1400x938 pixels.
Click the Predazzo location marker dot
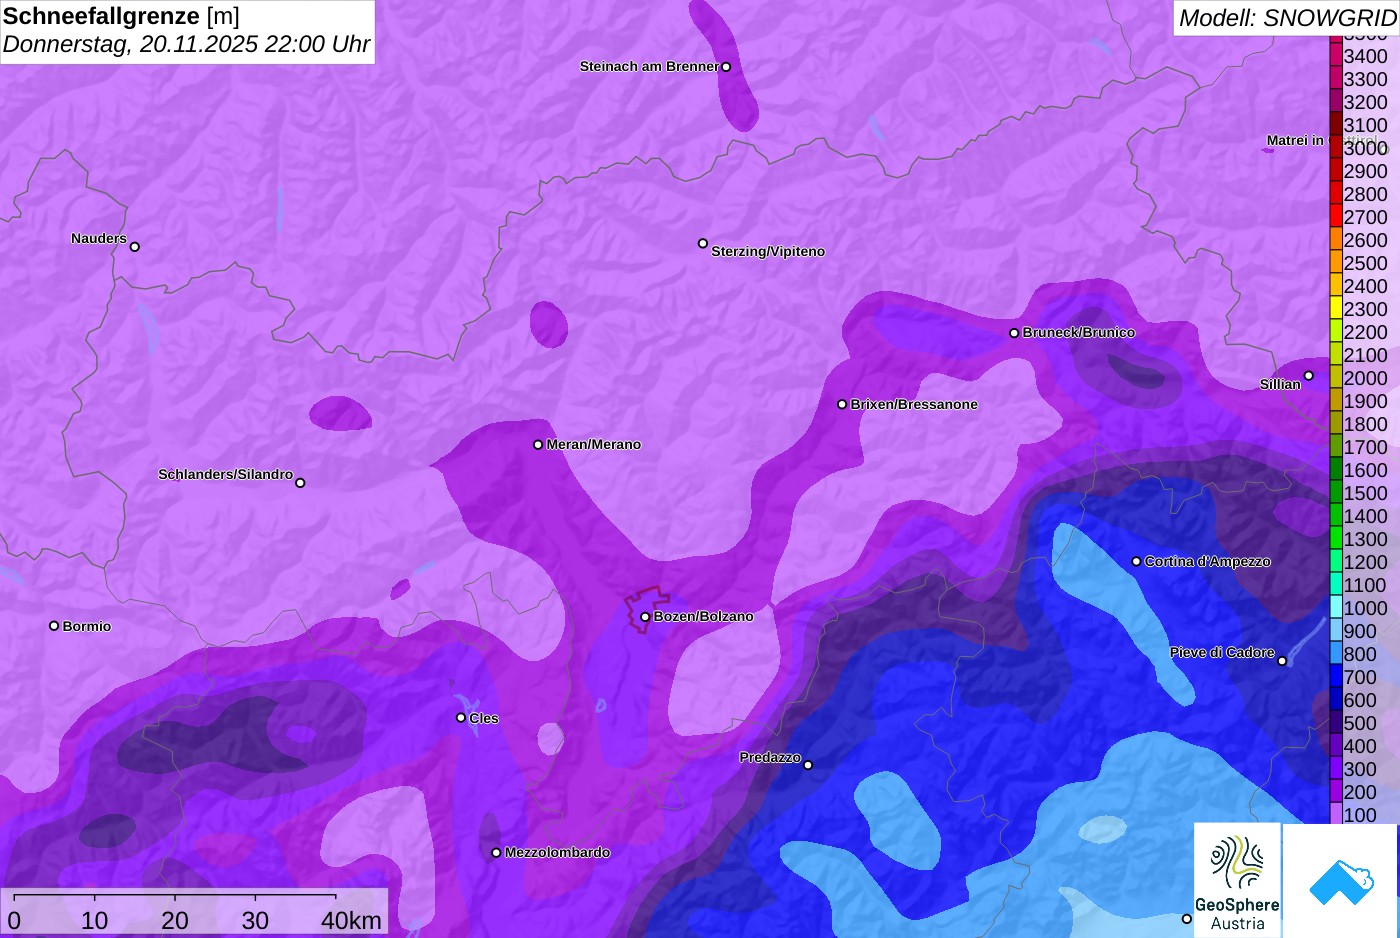(808, 765)
